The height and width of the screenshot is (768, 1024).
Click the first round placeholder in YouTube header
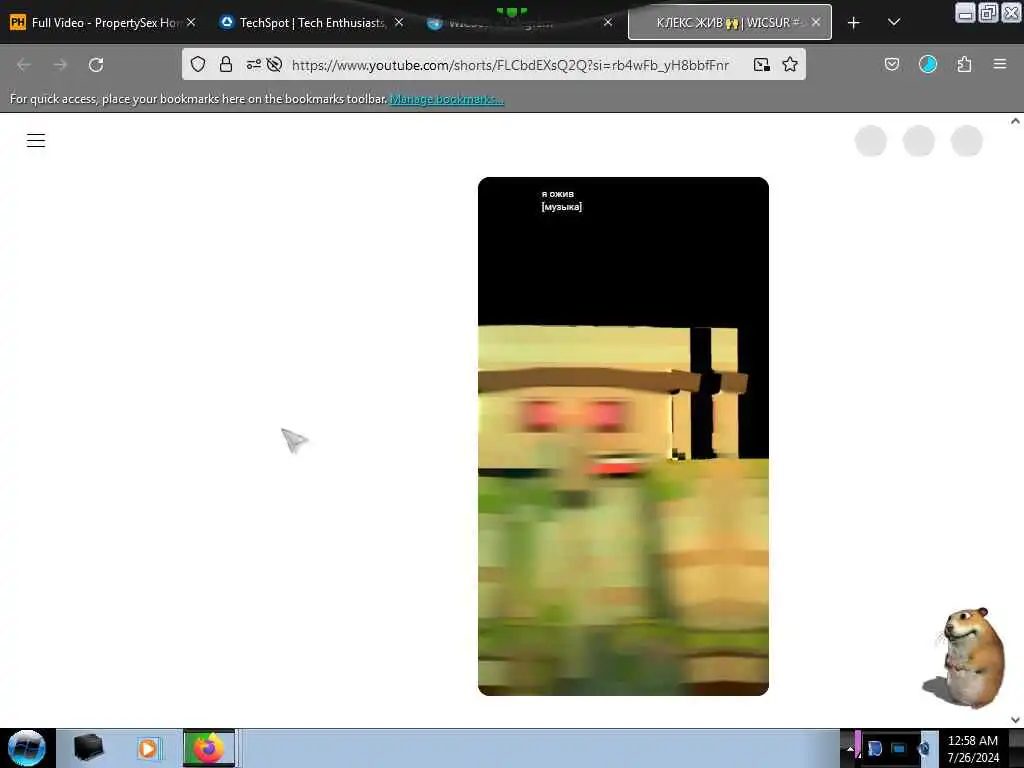pos(871,141)
